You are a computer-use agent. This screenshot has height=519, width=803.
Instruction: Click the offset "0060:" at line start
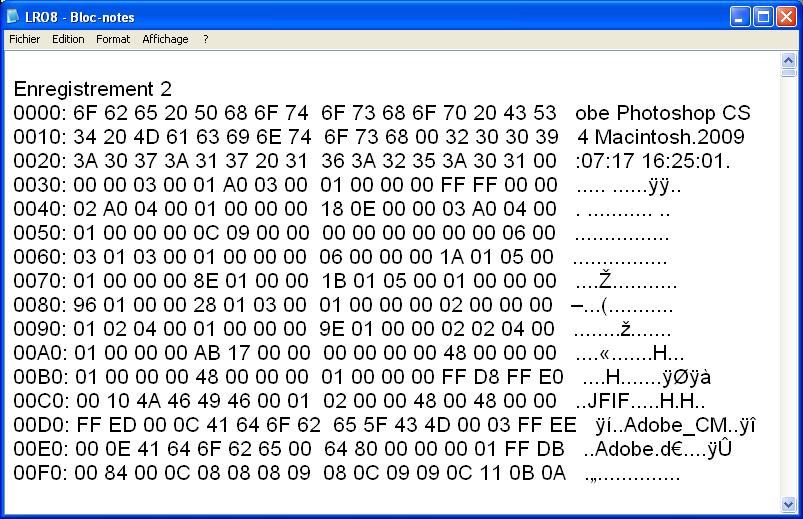tap(40, 257)
